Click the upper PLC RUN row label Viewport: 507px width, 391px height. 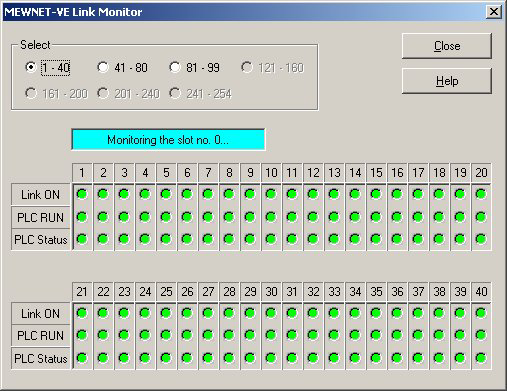click(x=41, y=217)
